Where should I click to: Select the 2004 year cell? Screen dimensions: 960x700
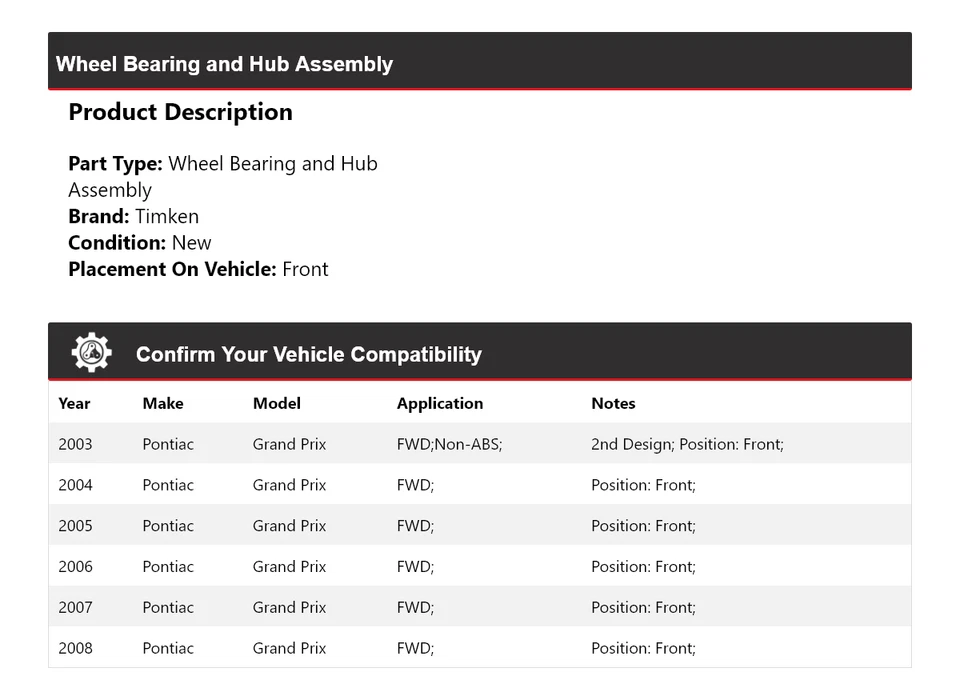pos(75,485)
